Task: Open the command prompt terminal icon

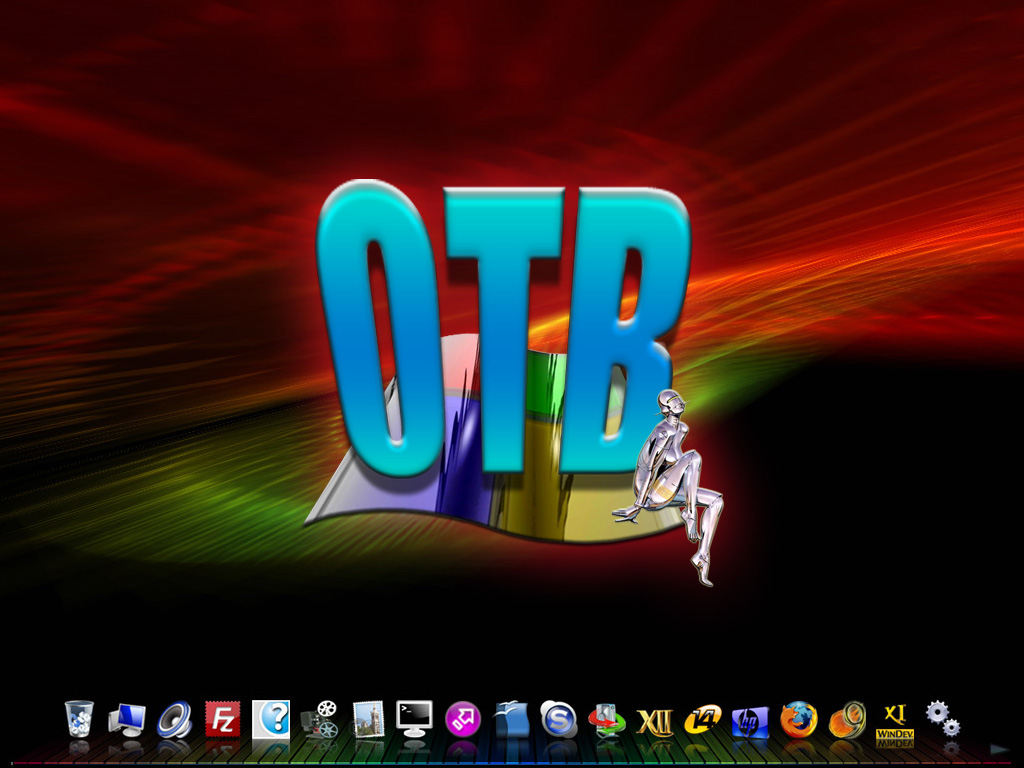Action: [x=415, y=719]
